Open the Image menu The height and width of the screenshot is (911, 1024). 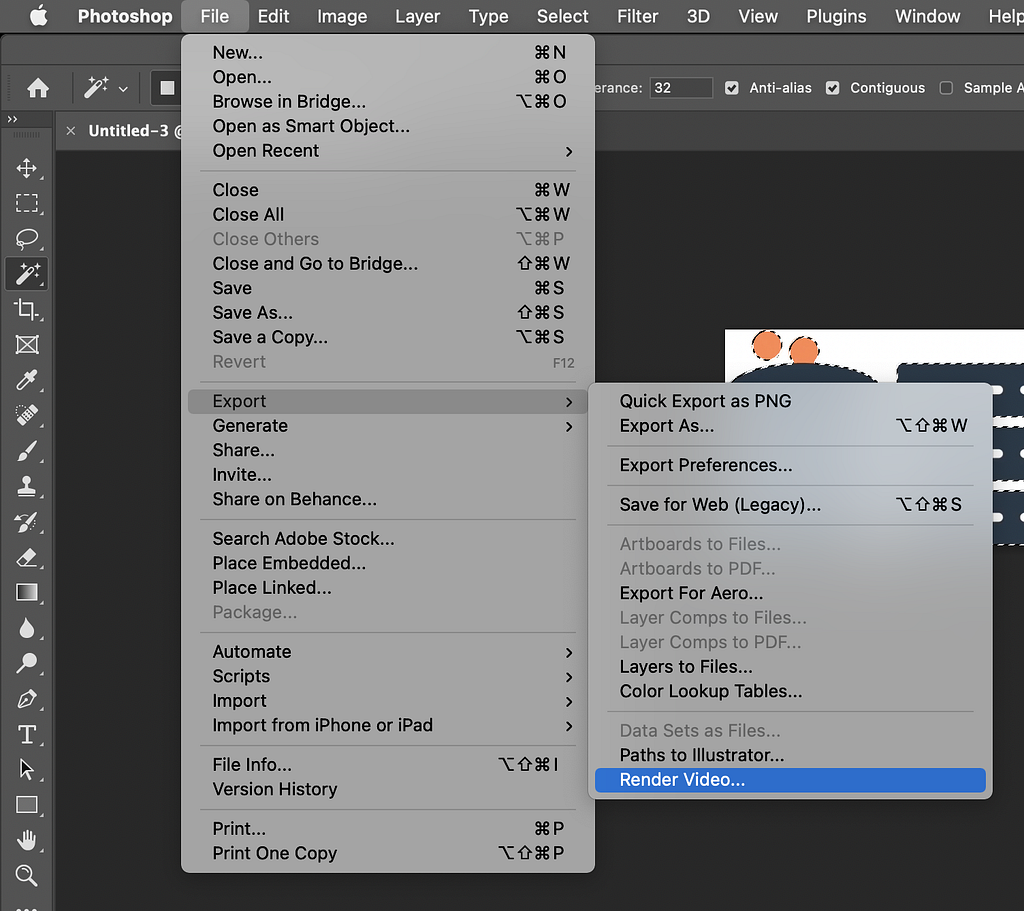click(342, 16)
